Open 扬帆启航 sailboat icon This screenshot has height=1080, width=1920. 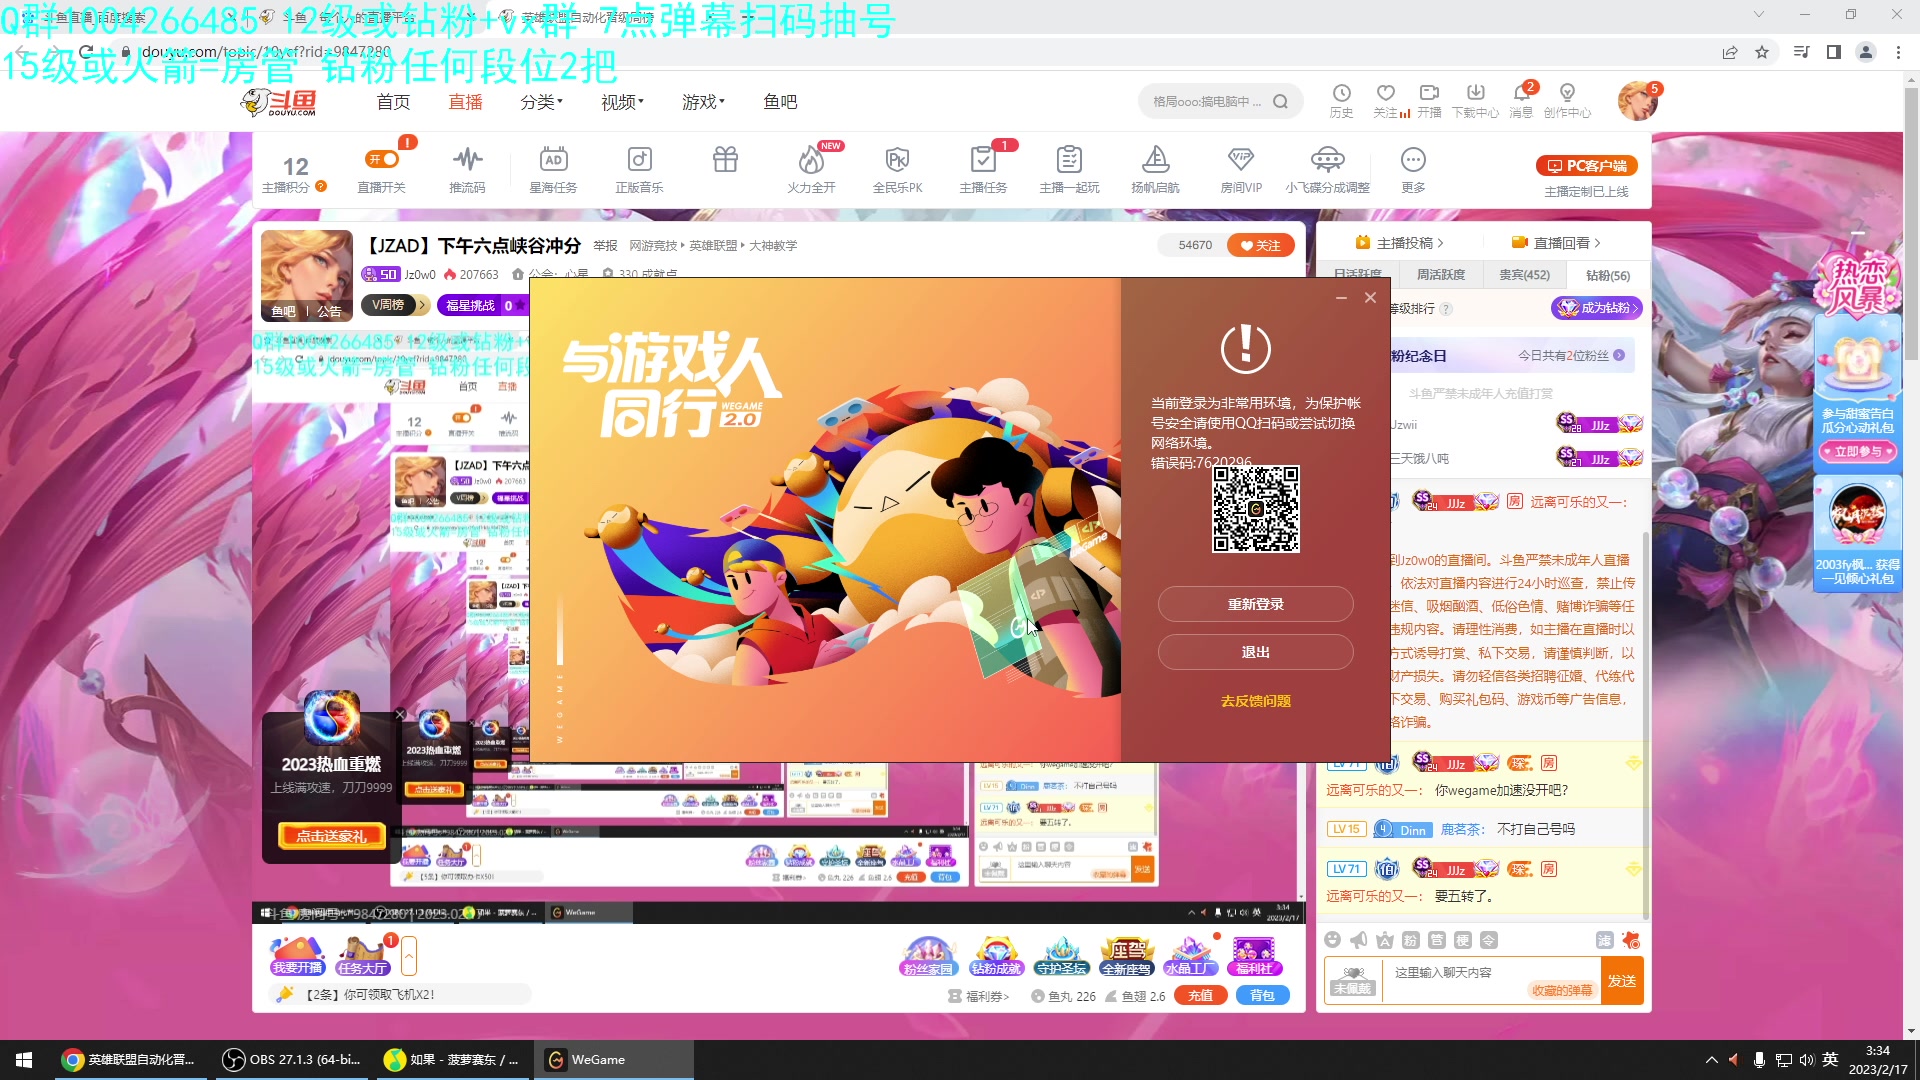coord(1155,159)
